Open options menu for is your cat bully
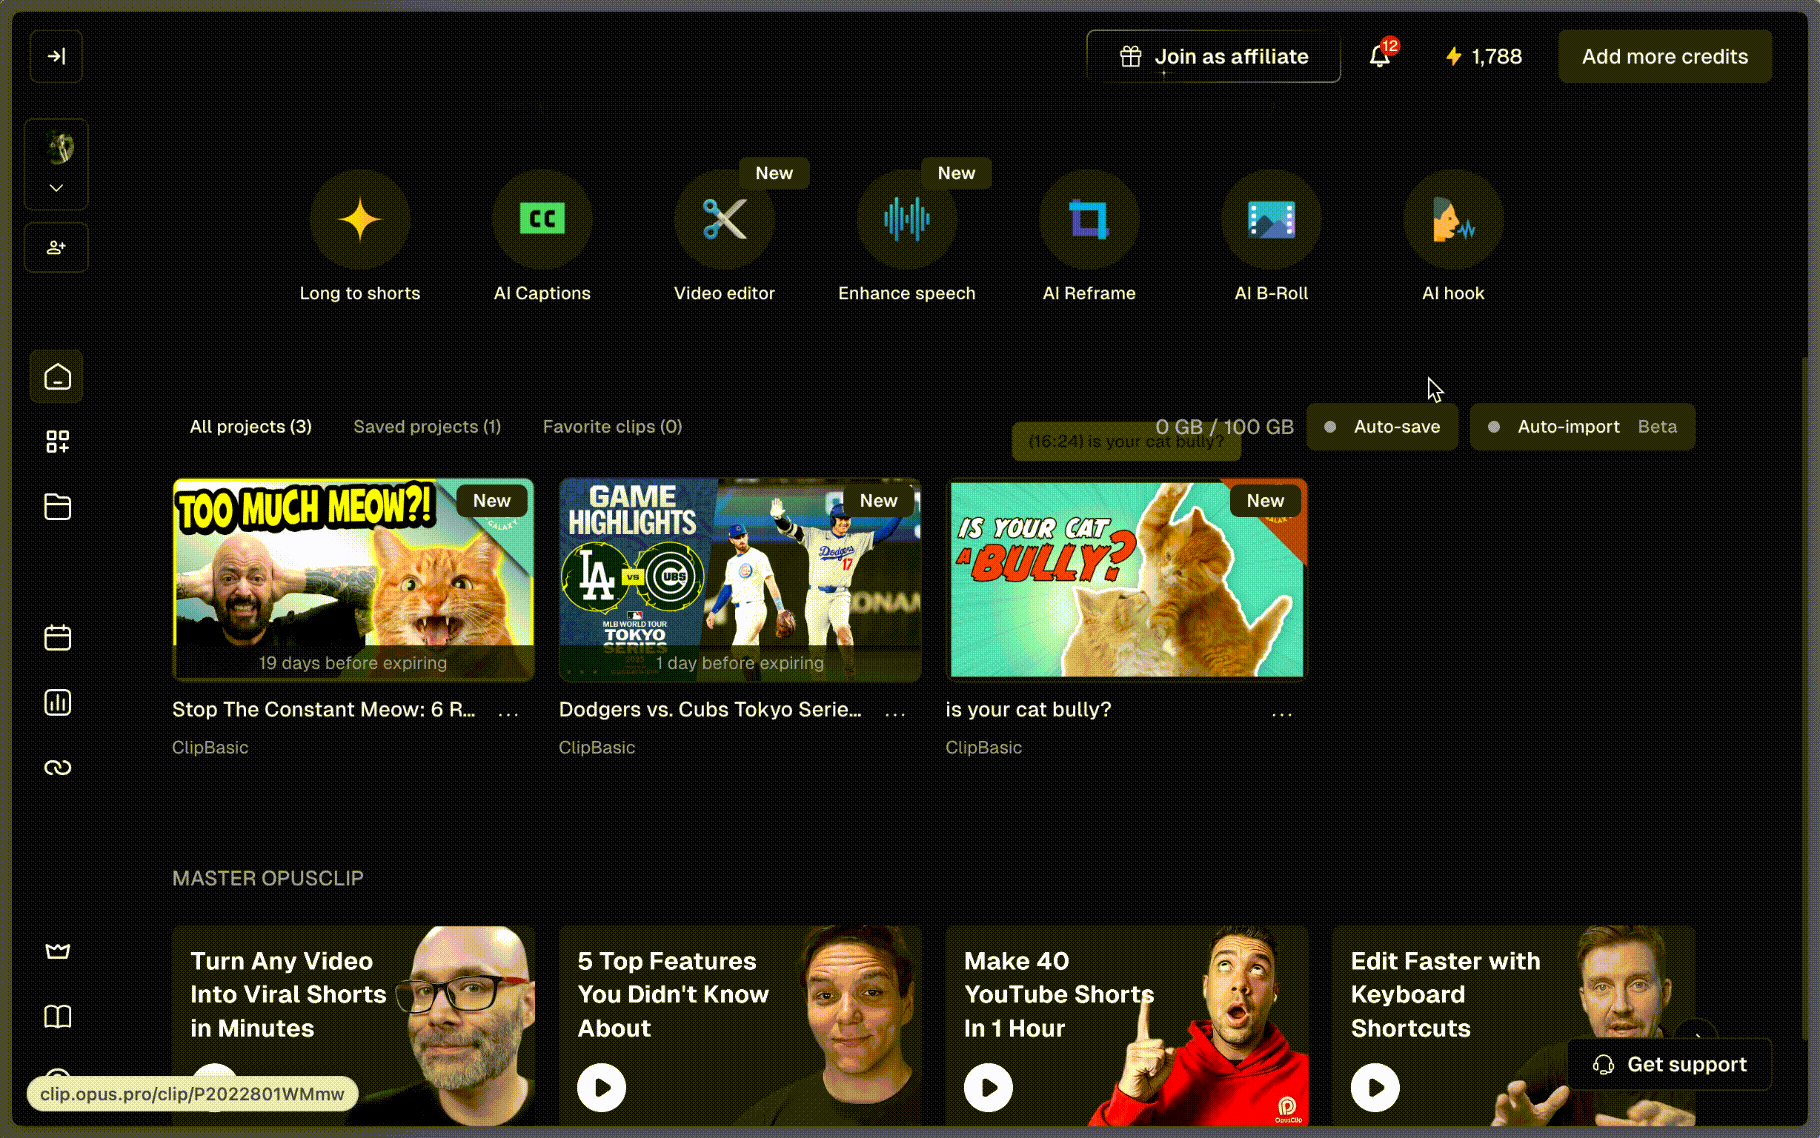Viewport: 1820px width, 1138px height. [1282, 712]
